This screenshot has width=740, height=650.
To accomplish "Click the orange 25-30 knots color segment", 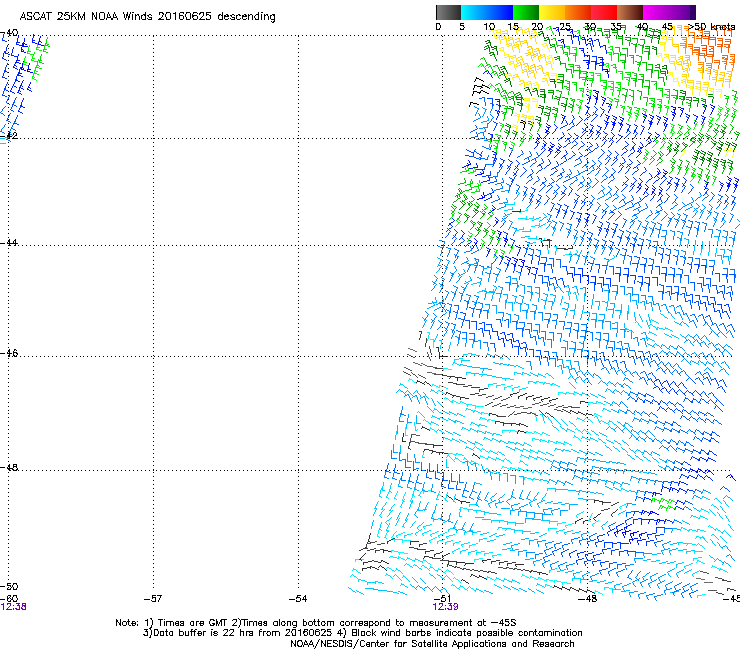I will (x=578, y=12).
